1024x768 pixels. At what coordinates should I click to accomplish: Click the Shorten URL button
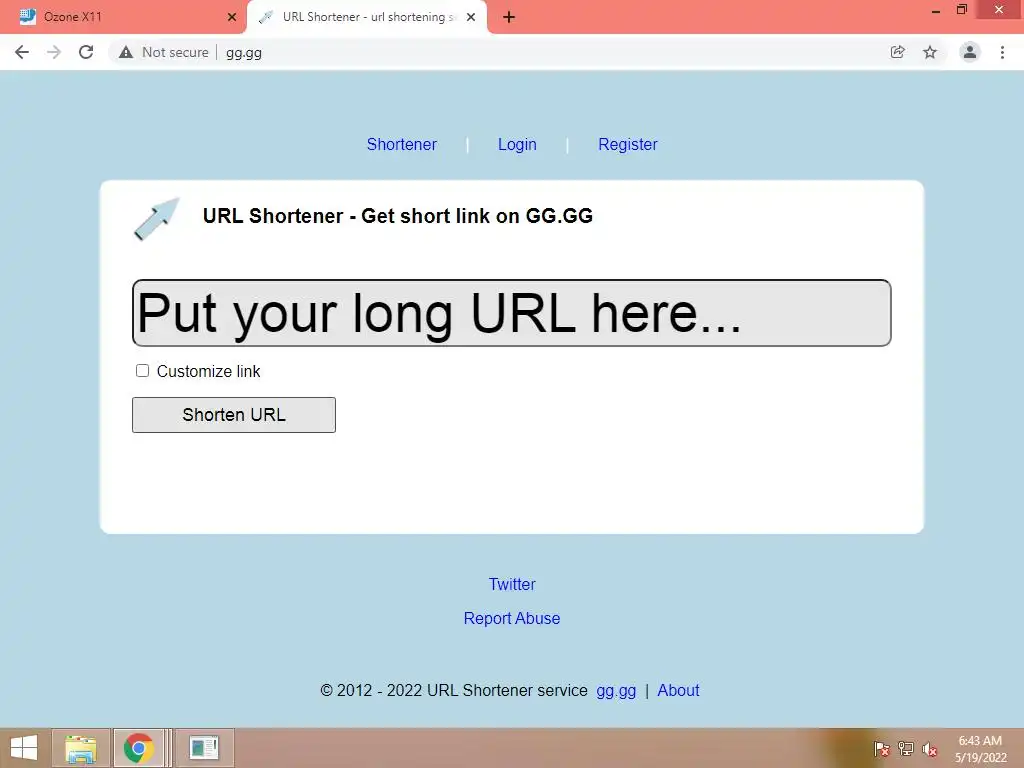234,415
